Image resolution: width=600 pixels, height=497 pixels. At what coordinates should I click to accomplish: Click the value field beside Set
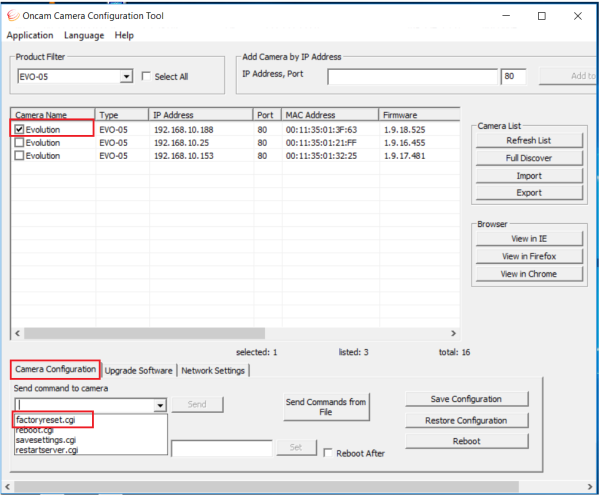coord(222,448)
